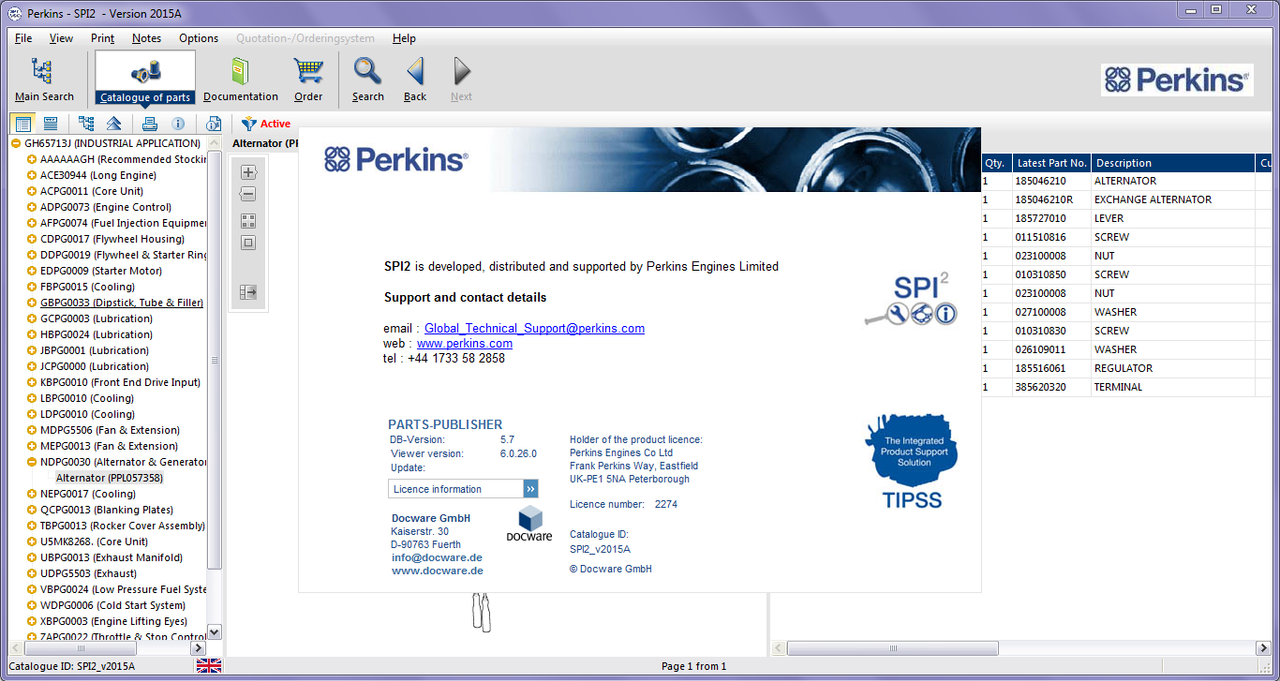The height and width of the screenshot is (681, 1280).
Task: Click the Global_Technical_Support@perkins.com email link
Action: pyautogui.click(x=534, y=328)
